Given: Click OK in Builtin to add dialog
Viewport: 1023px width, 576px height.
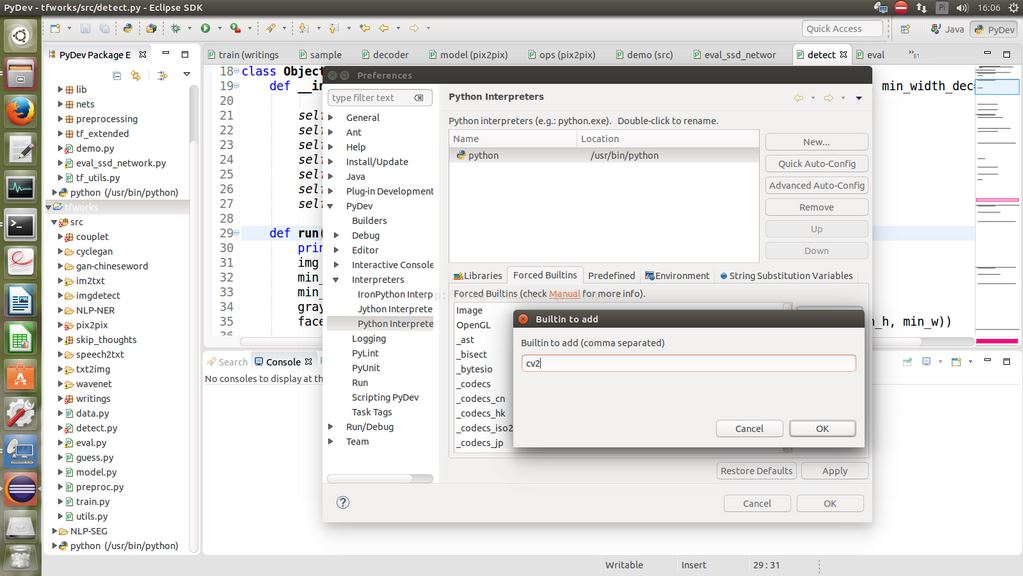Looking at the screenshot, I should [822, 429].
